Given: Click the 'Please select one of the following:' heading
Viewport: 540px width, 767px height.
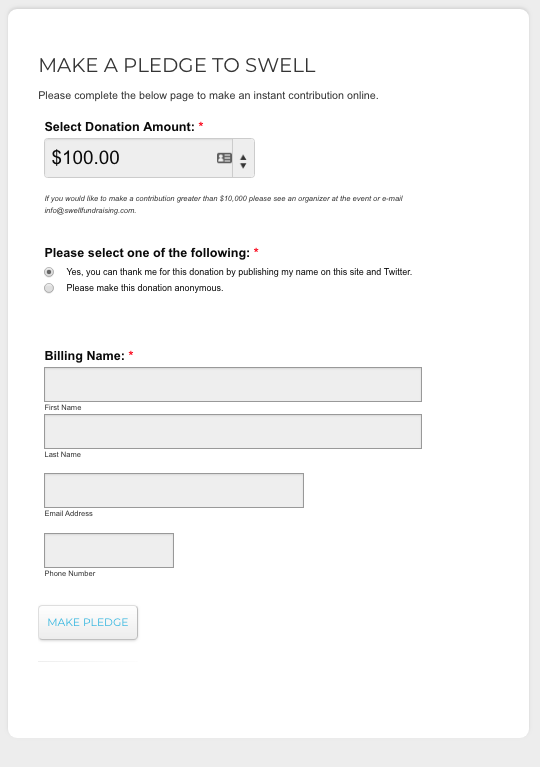Looking at the screenshot, I should [147, 253].
